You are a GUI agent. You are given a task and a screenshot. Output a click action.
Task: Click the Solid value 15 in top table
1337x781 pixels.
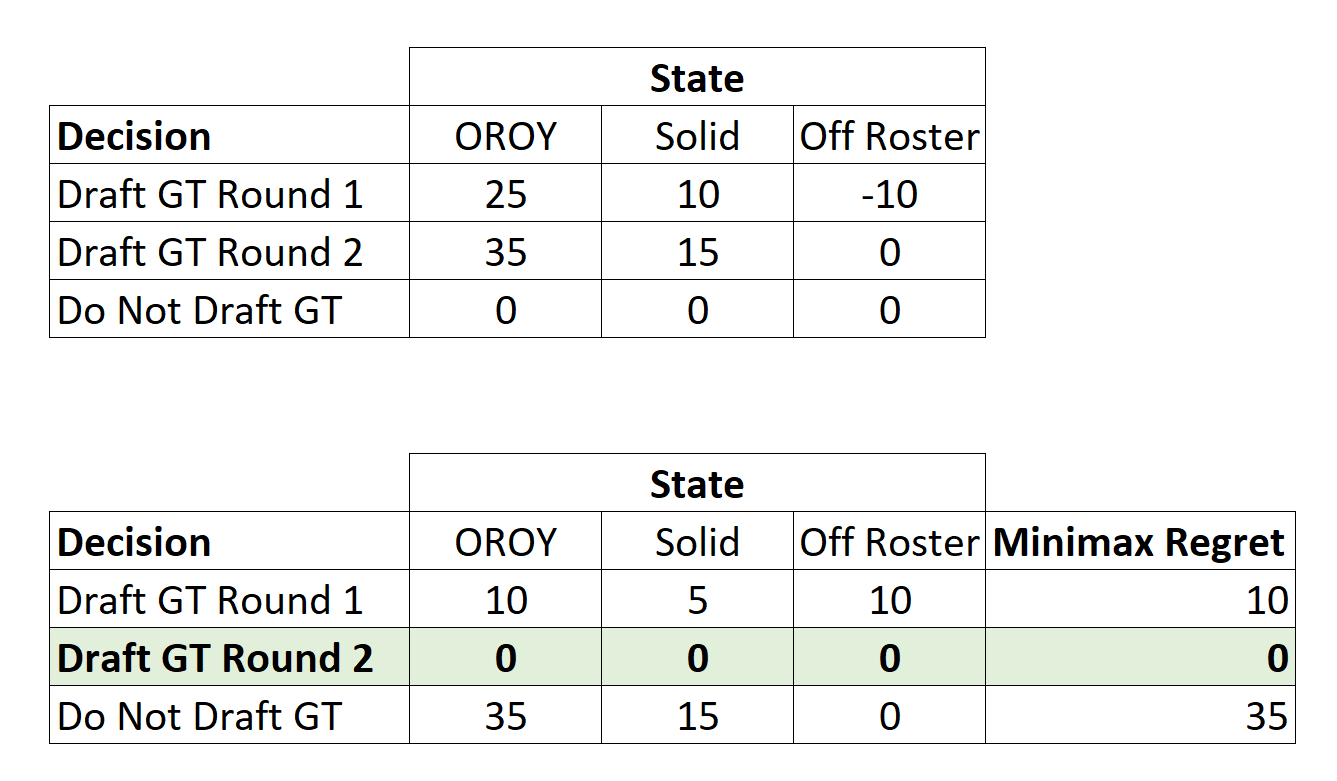(x=697, y=252)
